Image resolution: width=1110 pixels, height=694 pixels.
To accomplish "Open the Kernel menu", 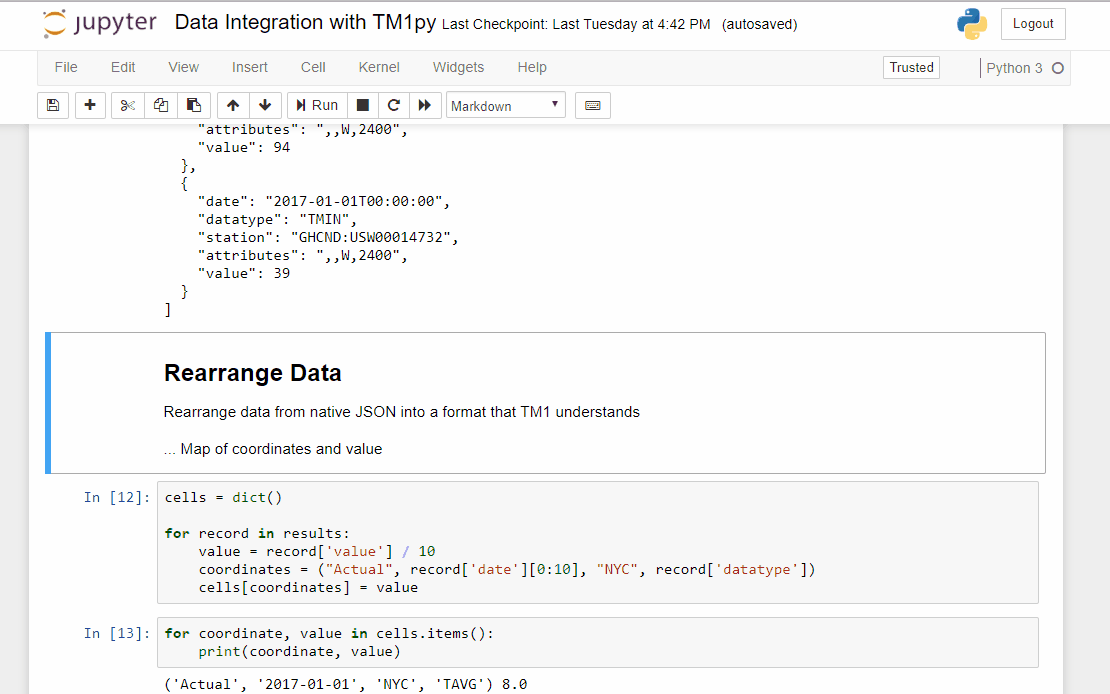I will [x=379, y=67].
